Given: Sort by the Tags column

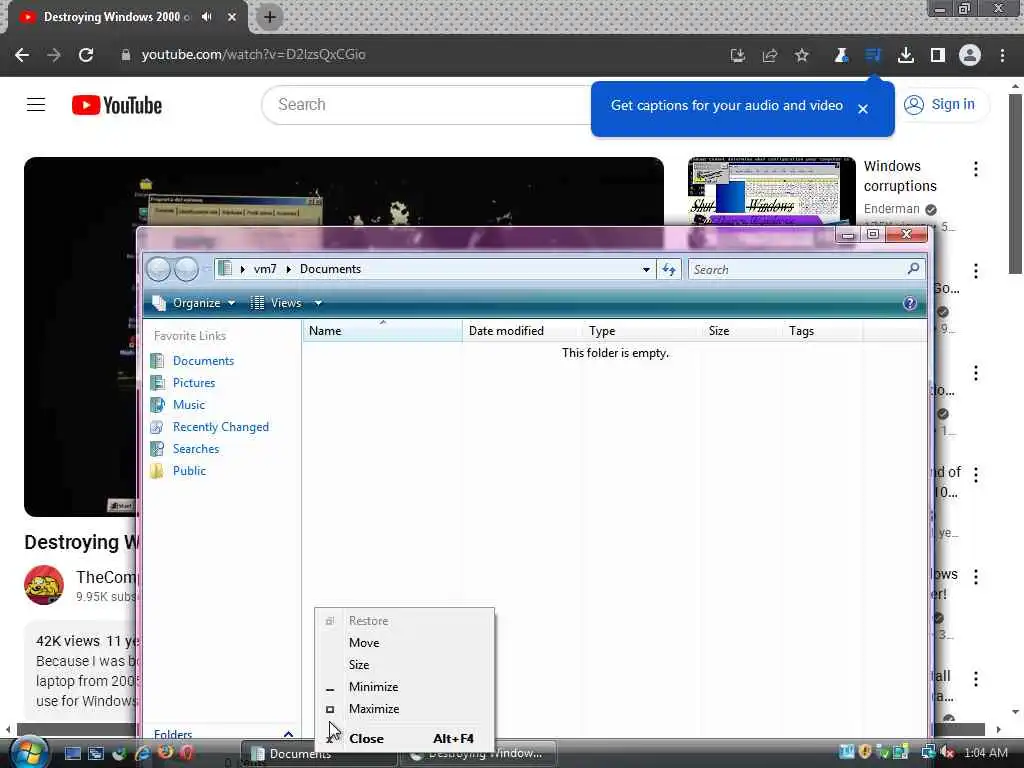Looking at the screenshot, I should coord(822,331).
